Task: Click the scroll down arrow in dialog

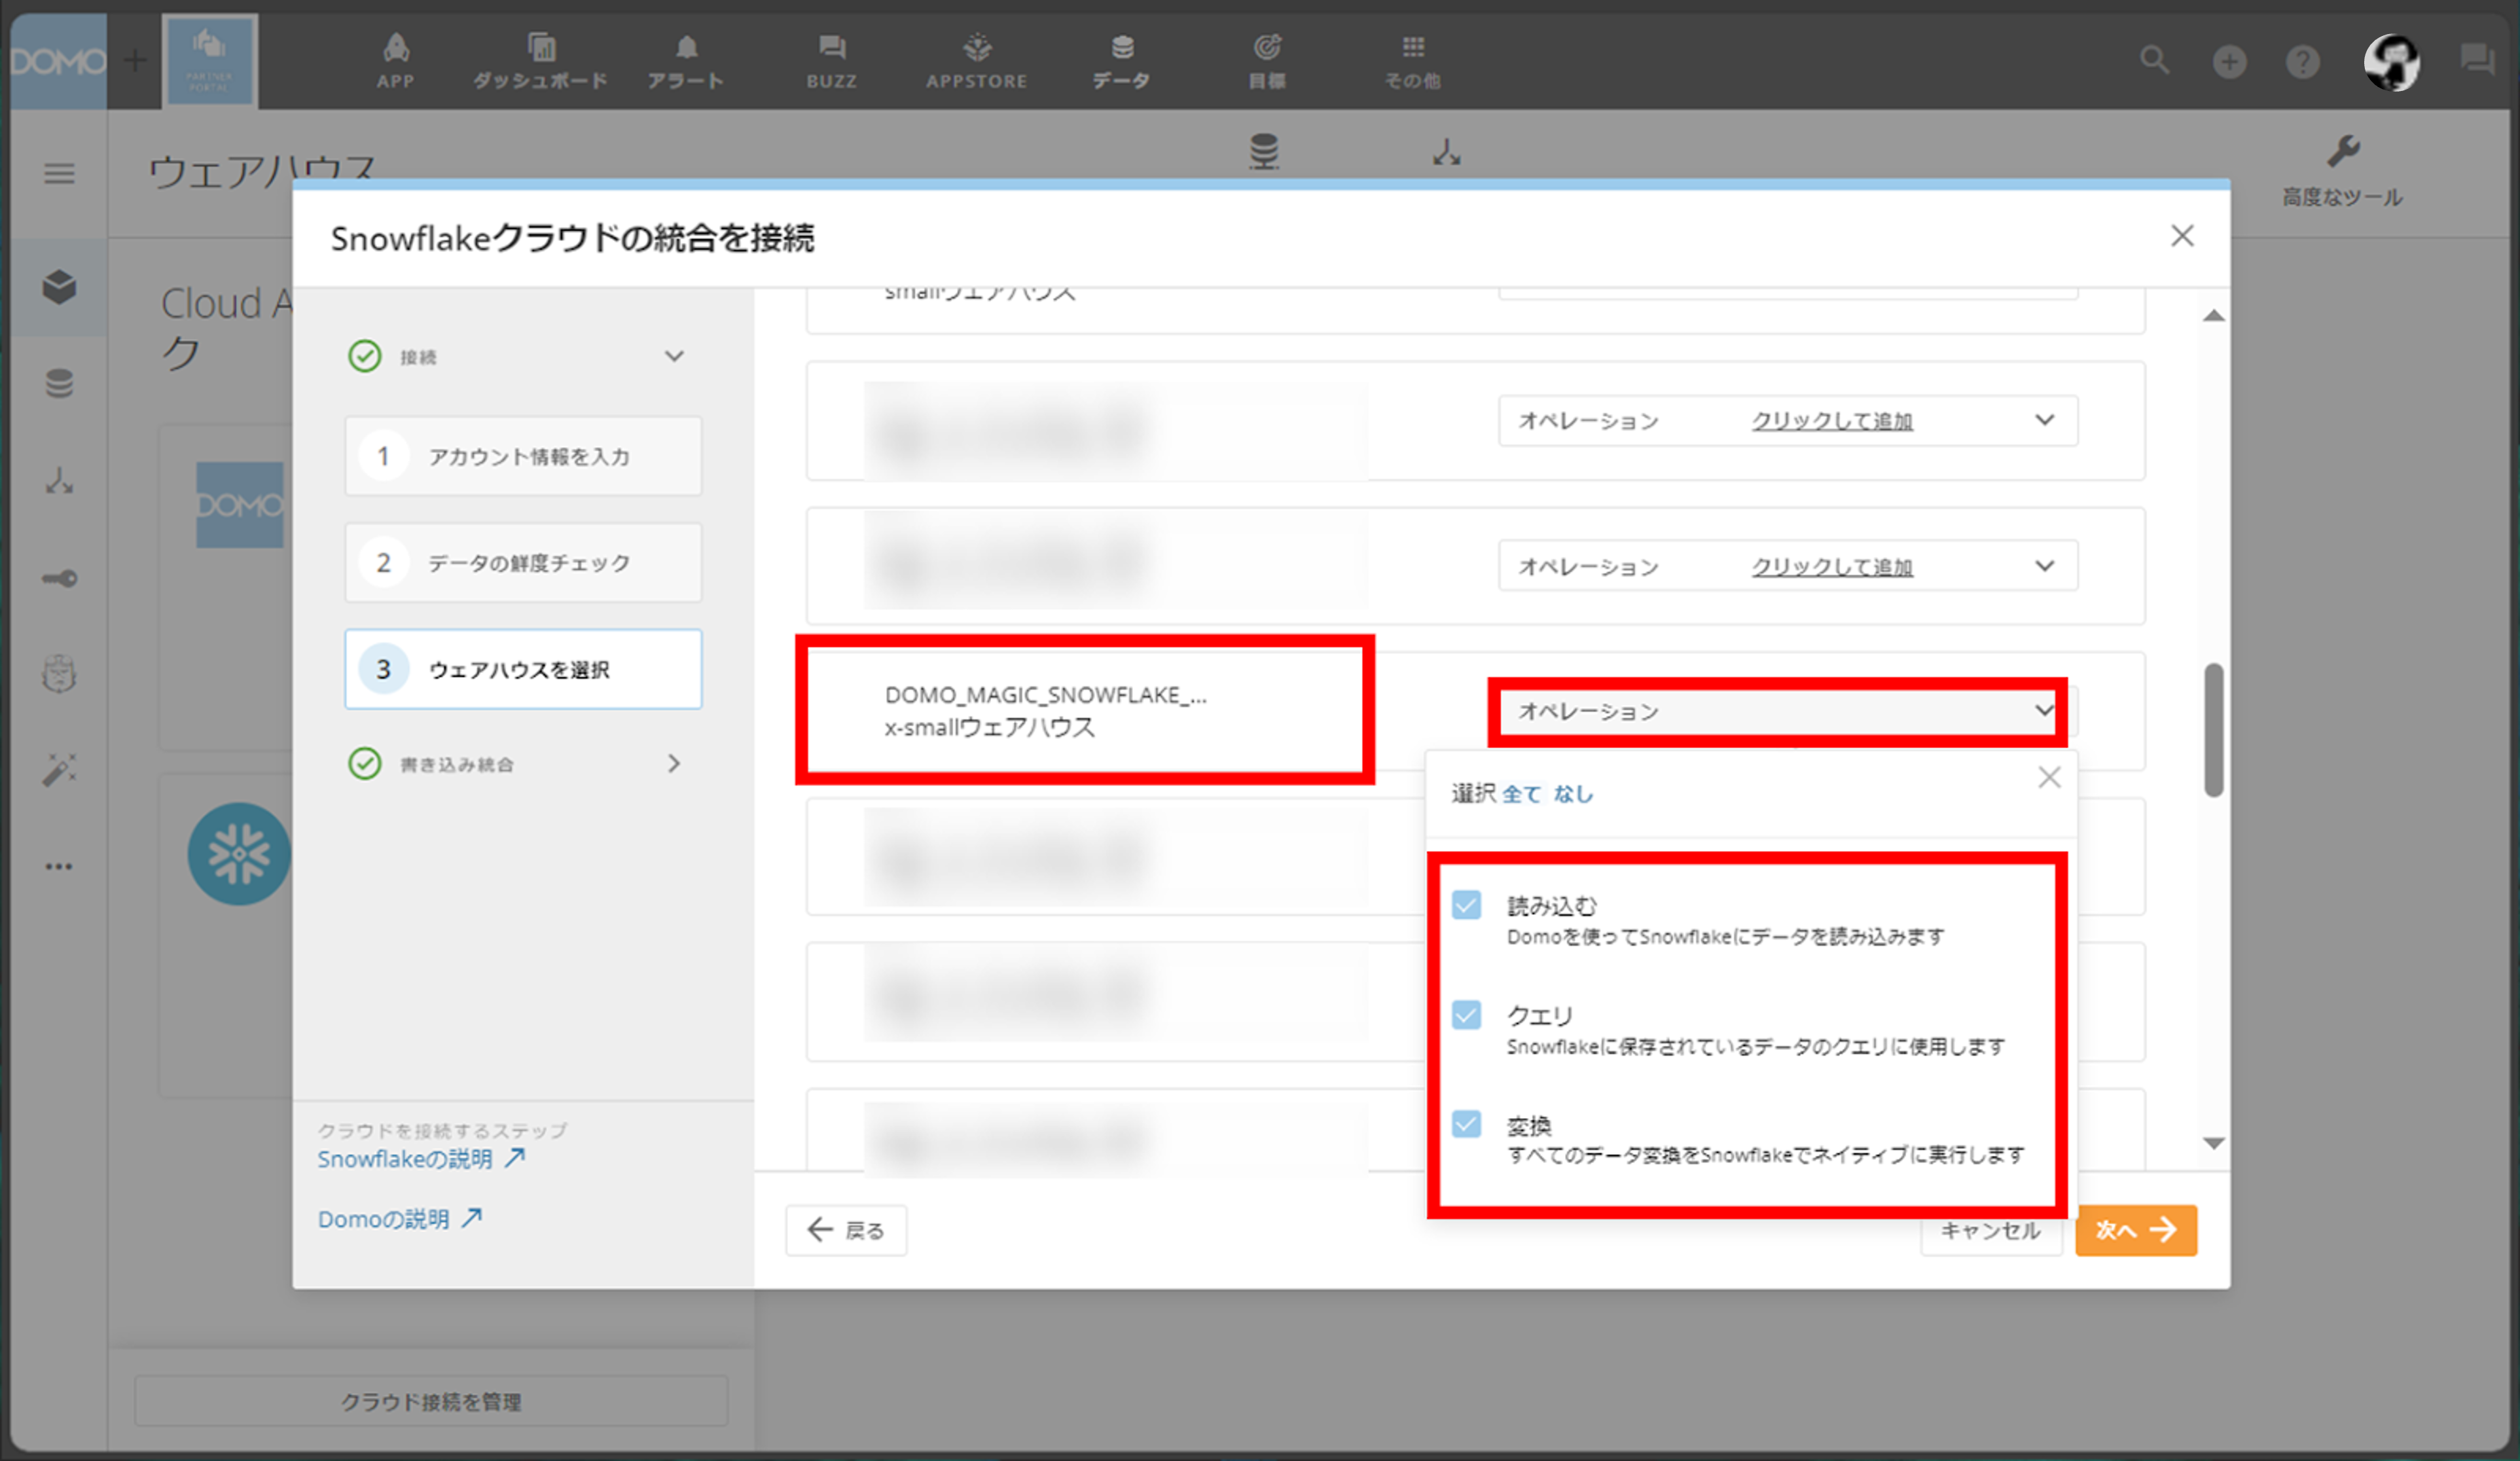Action: [2214, 1143]
